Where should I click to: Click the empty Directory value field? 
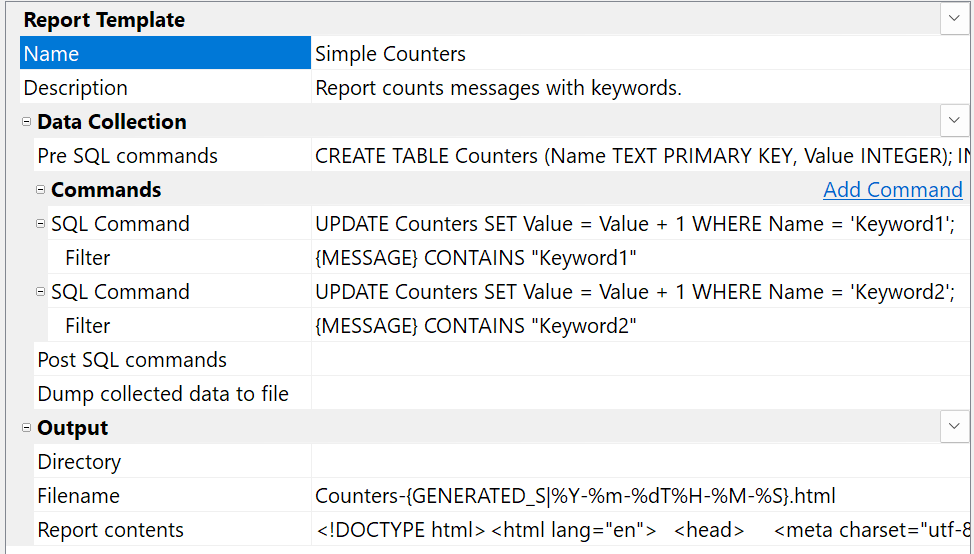tap(640, 462)
